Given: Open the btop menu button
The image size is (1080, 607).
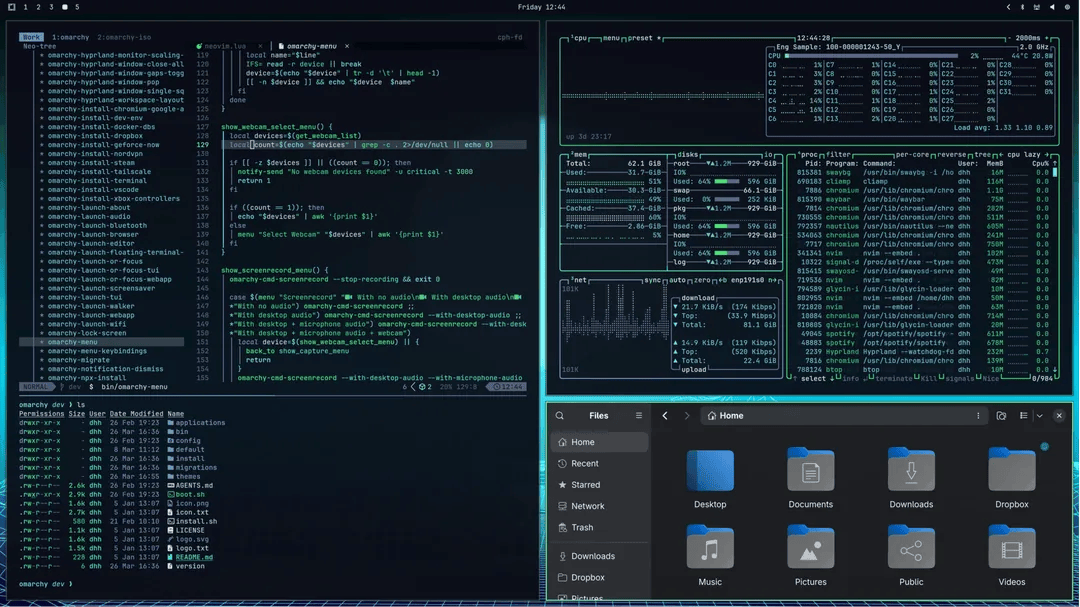Looking at the screenshot, I should tap(611, 38).
